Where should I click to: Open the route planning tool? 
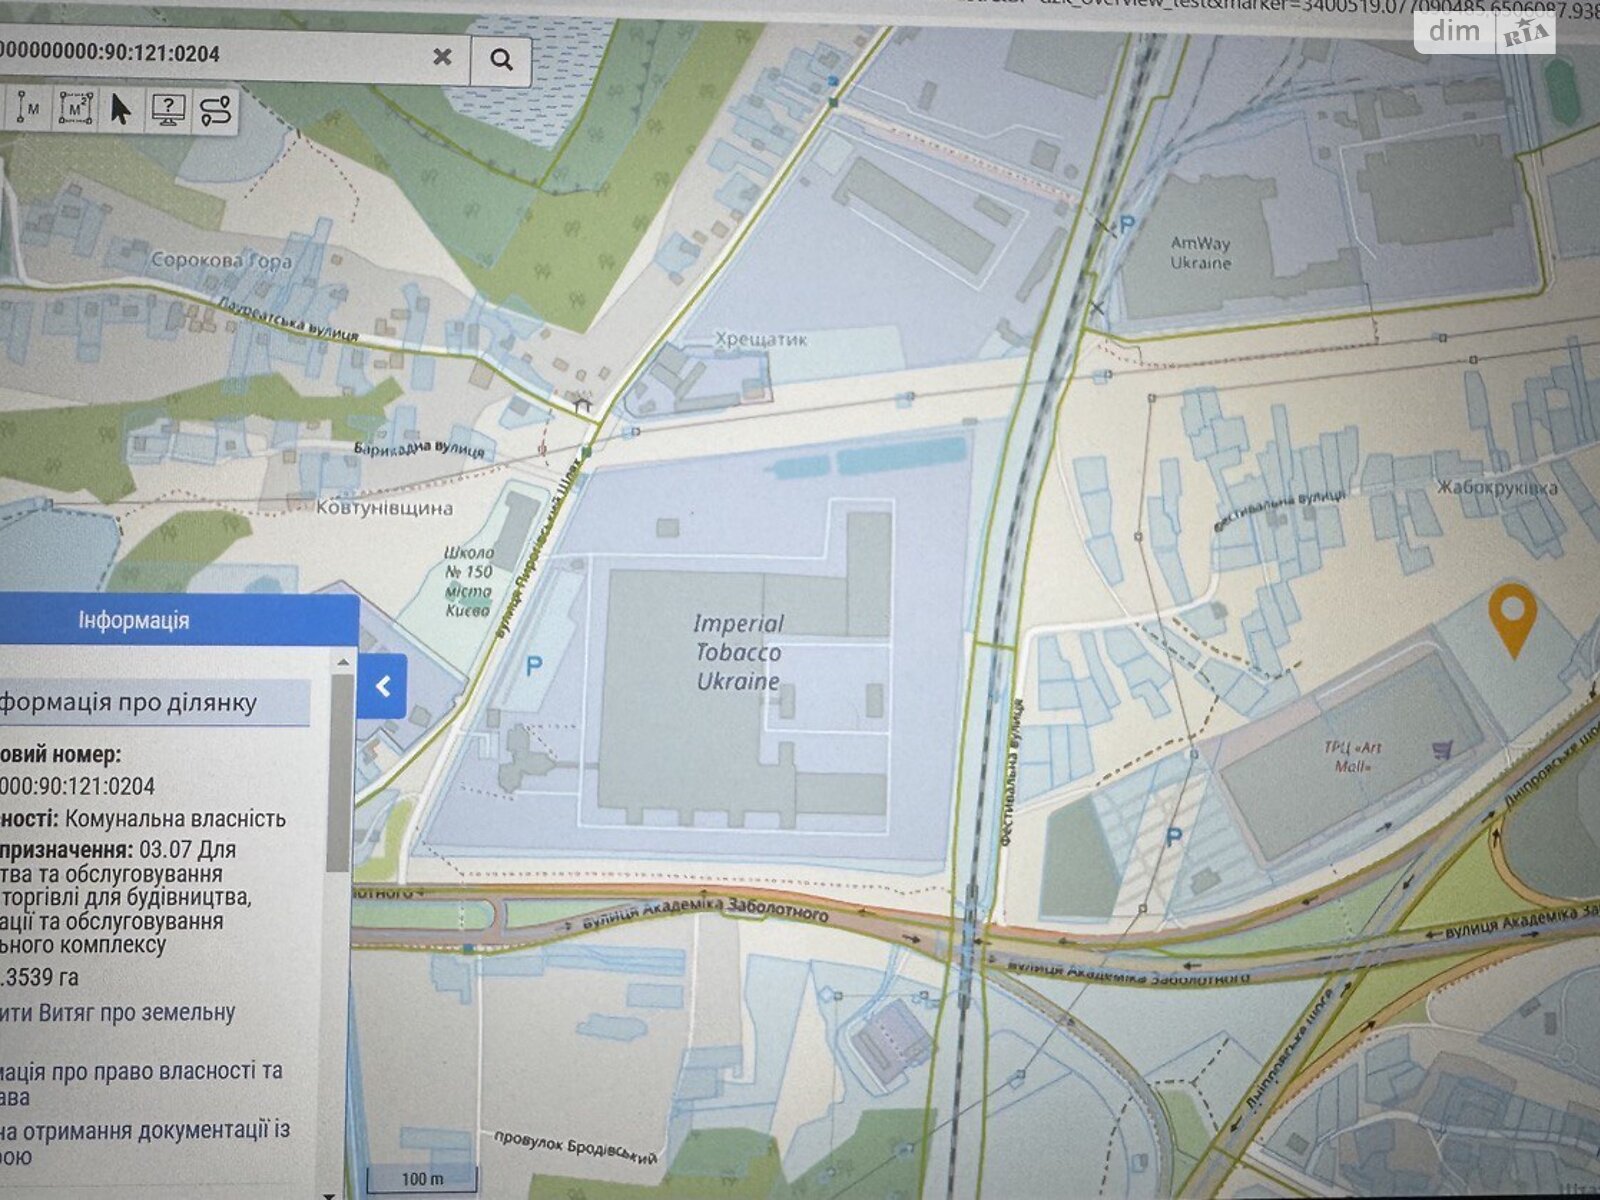tap(215, 109)
